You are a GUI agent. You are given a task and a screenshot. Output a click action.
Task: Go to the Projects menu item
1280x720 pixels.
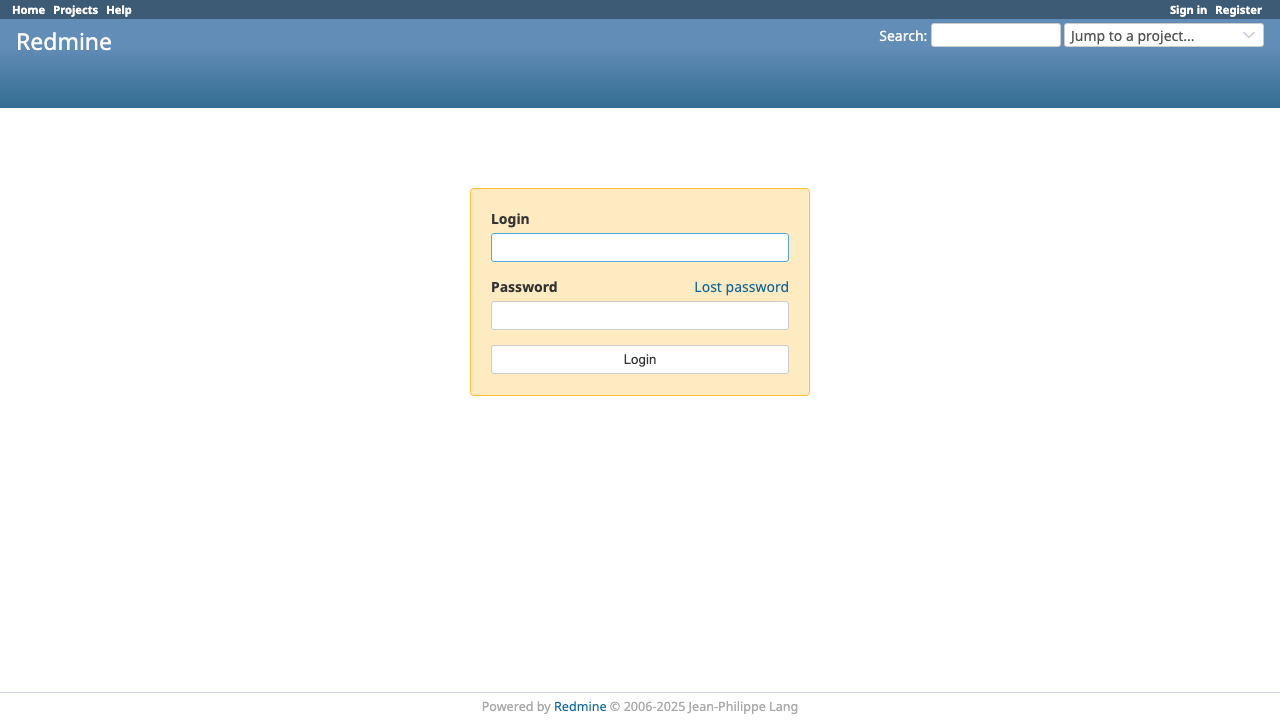pos(75,10)
